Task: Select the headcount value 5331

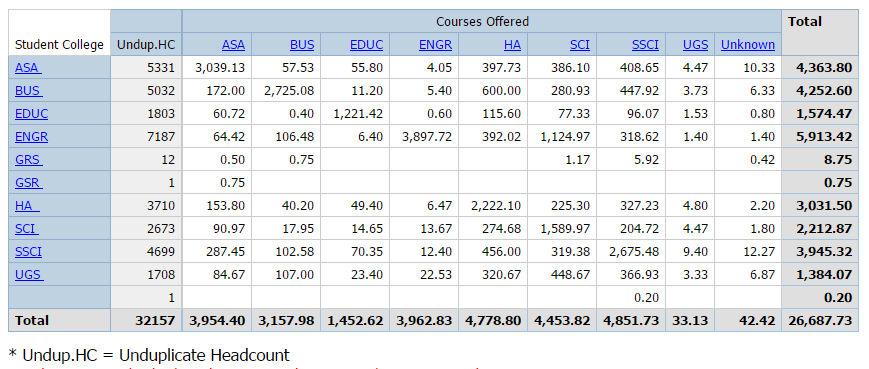Action: (x=161, y=68)
